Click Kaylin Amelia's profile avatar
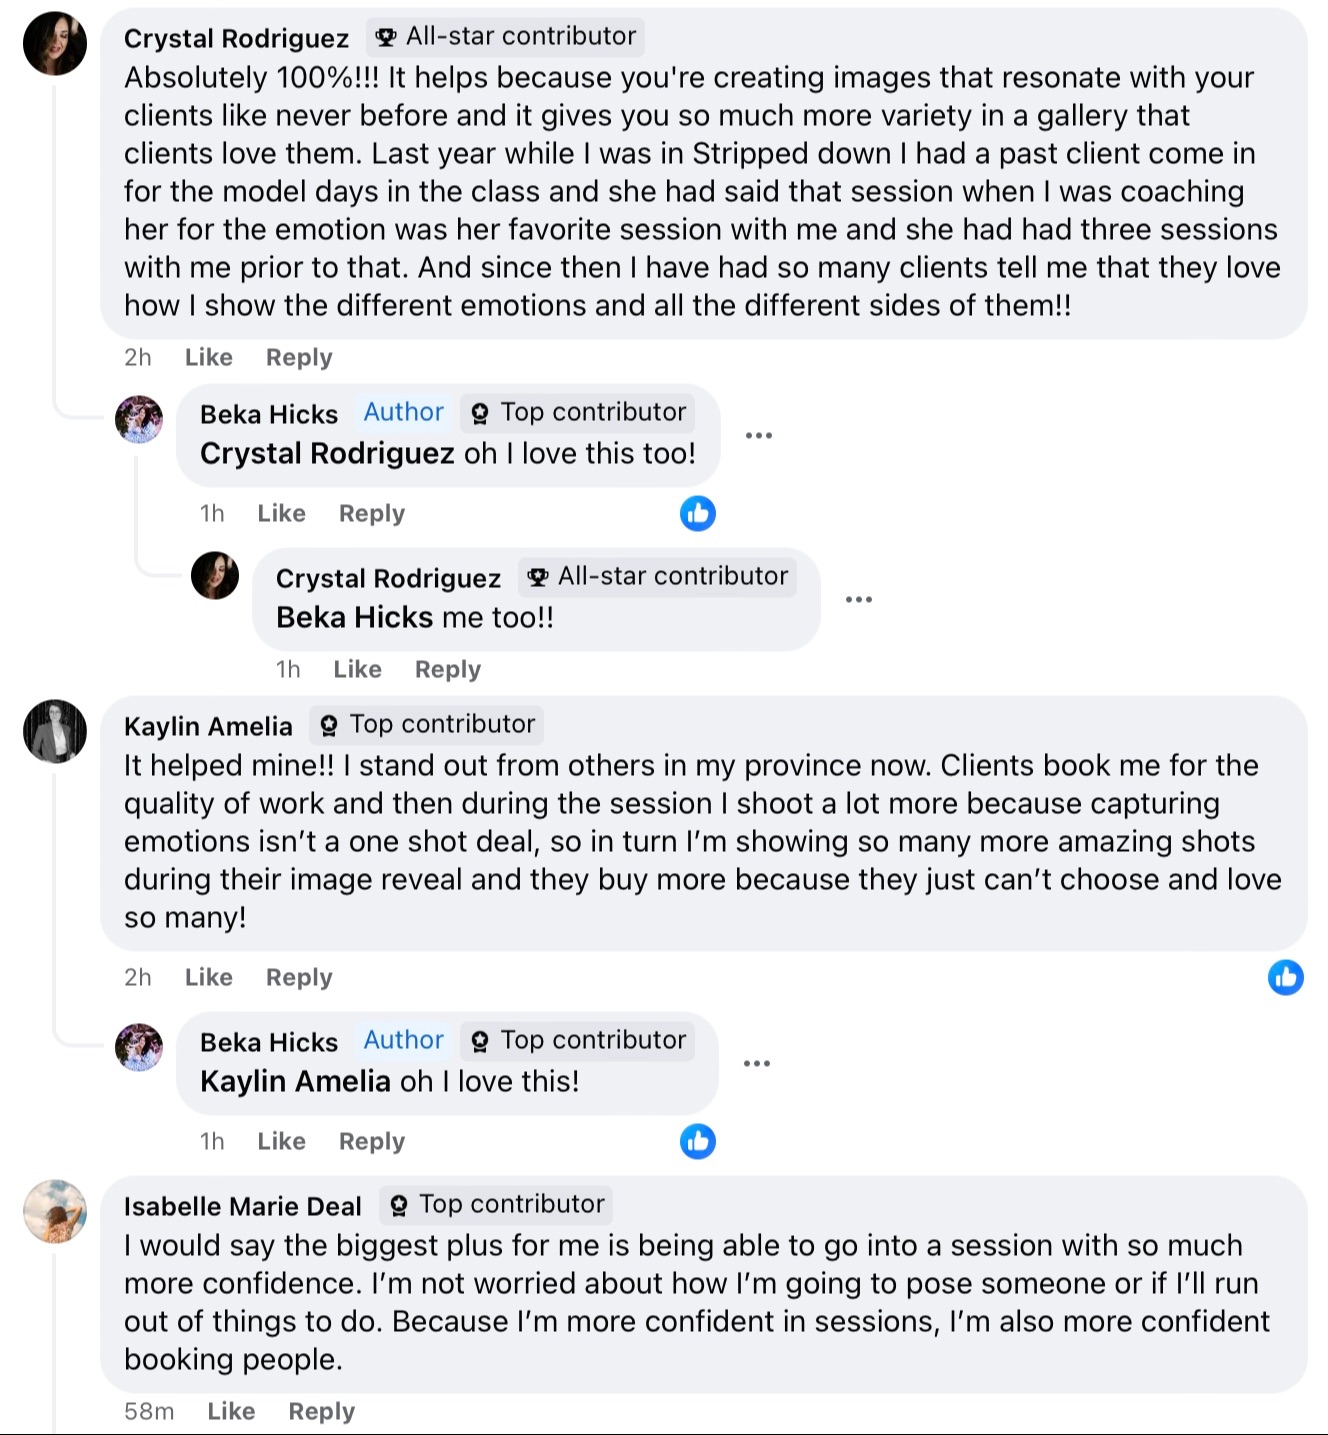This screenshot has width=1328, height=1435. pos(55,731)
